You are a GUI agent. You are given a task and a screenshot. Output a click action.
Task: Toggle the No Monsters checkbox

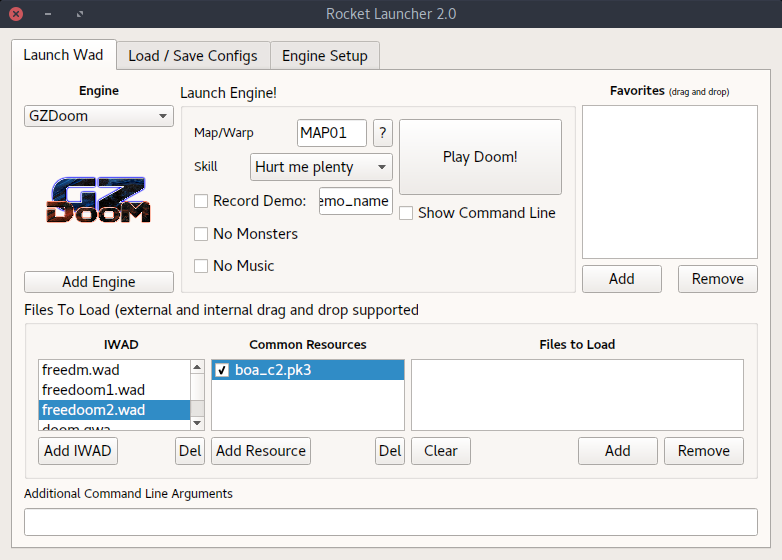[x=201, y=234]
